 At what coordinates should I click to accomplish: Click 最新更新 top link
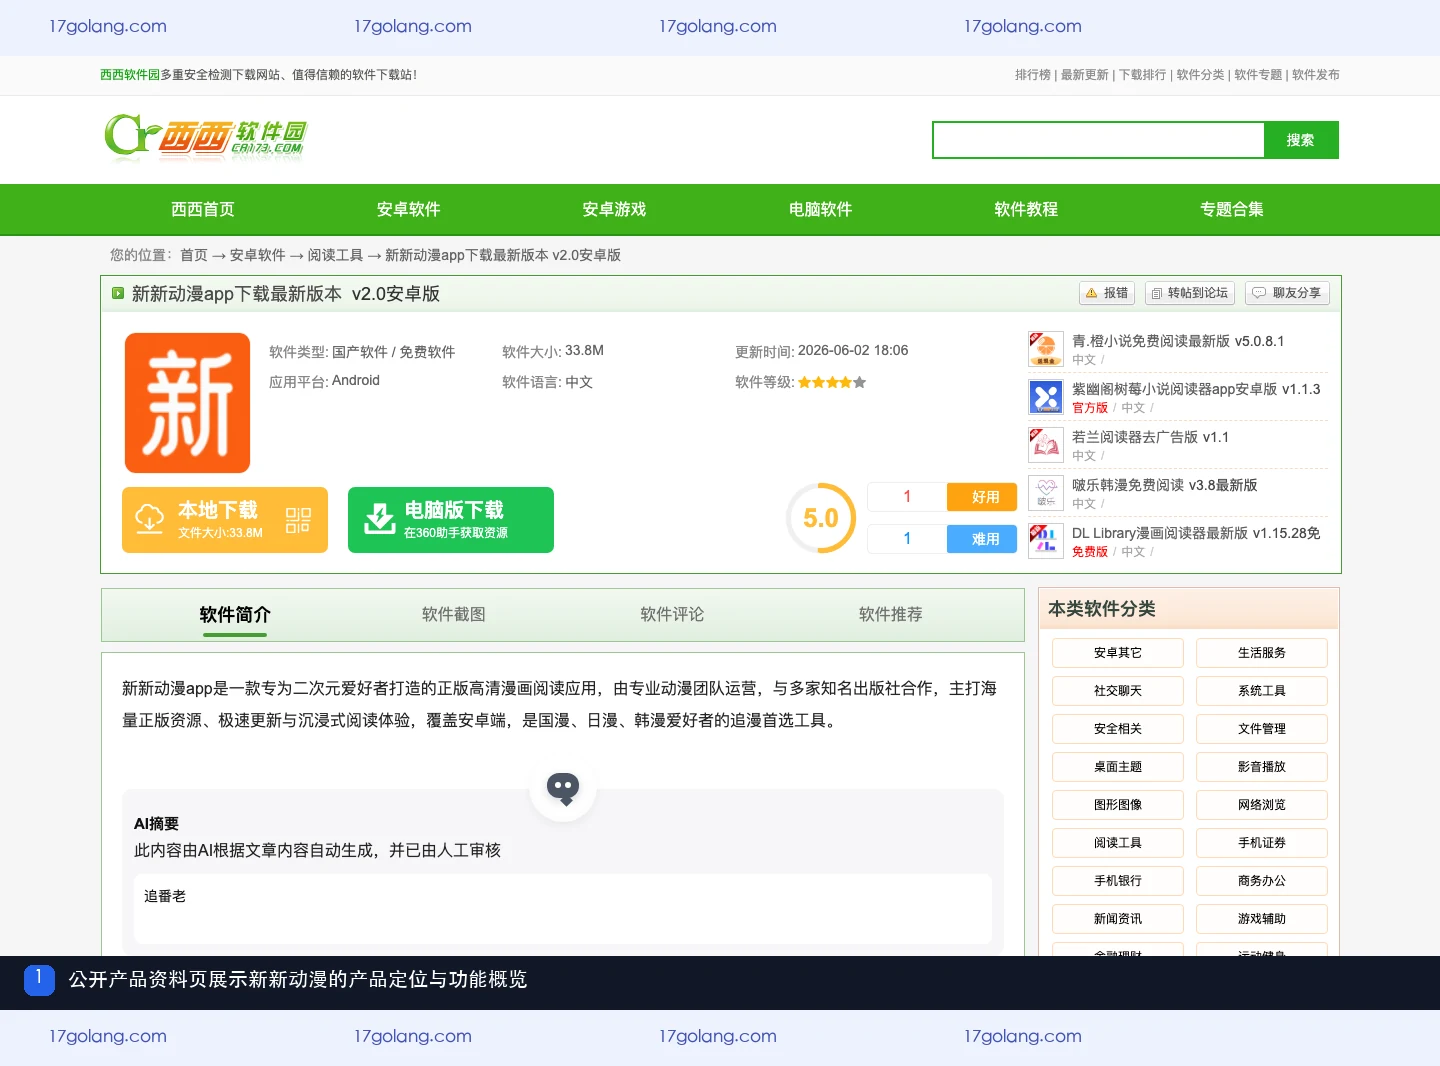pyautogui.click(x=1085, y=75)
